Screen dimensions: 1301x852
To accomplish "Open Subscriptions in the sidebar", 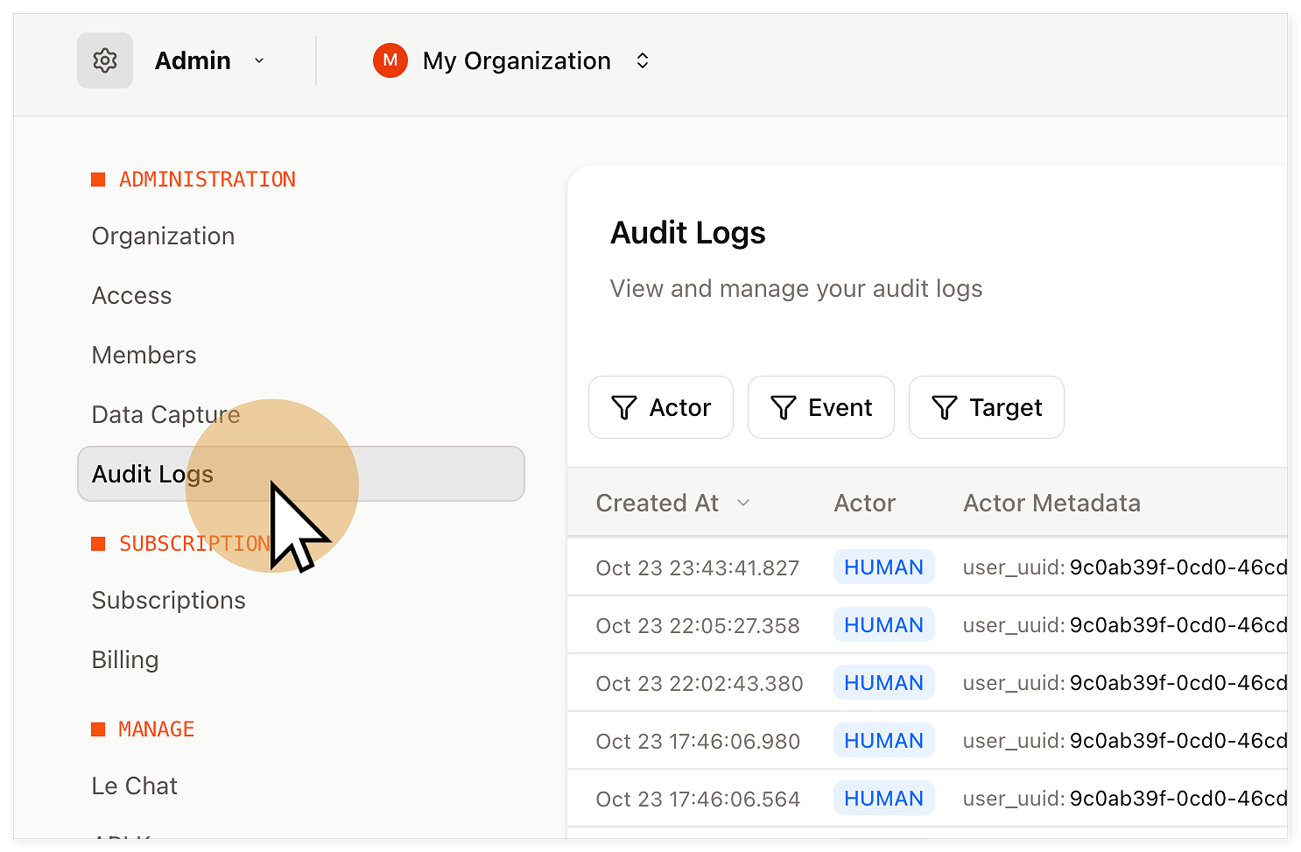I will [x=169, y=600].
